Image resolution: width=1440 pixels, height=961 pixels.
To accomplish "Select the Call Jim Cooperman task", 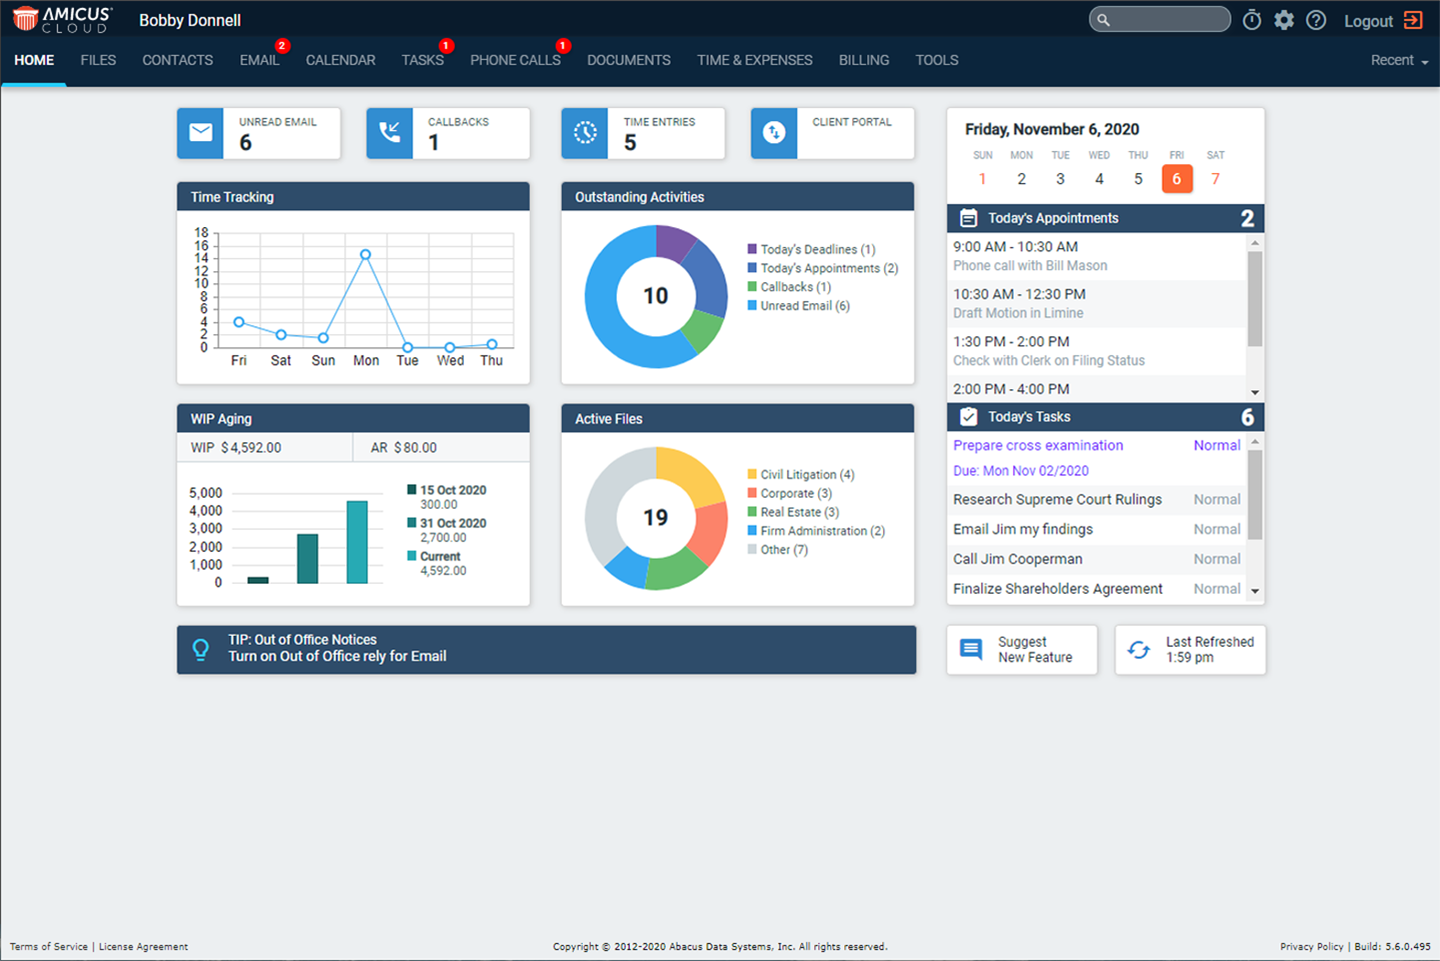I will coord(1097,560).
